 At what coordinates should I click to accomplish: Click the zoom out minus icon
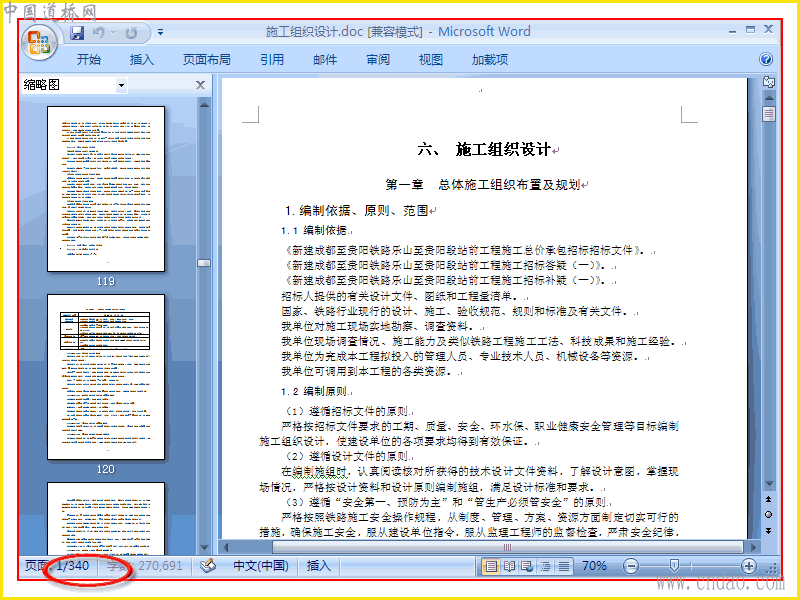631,566
